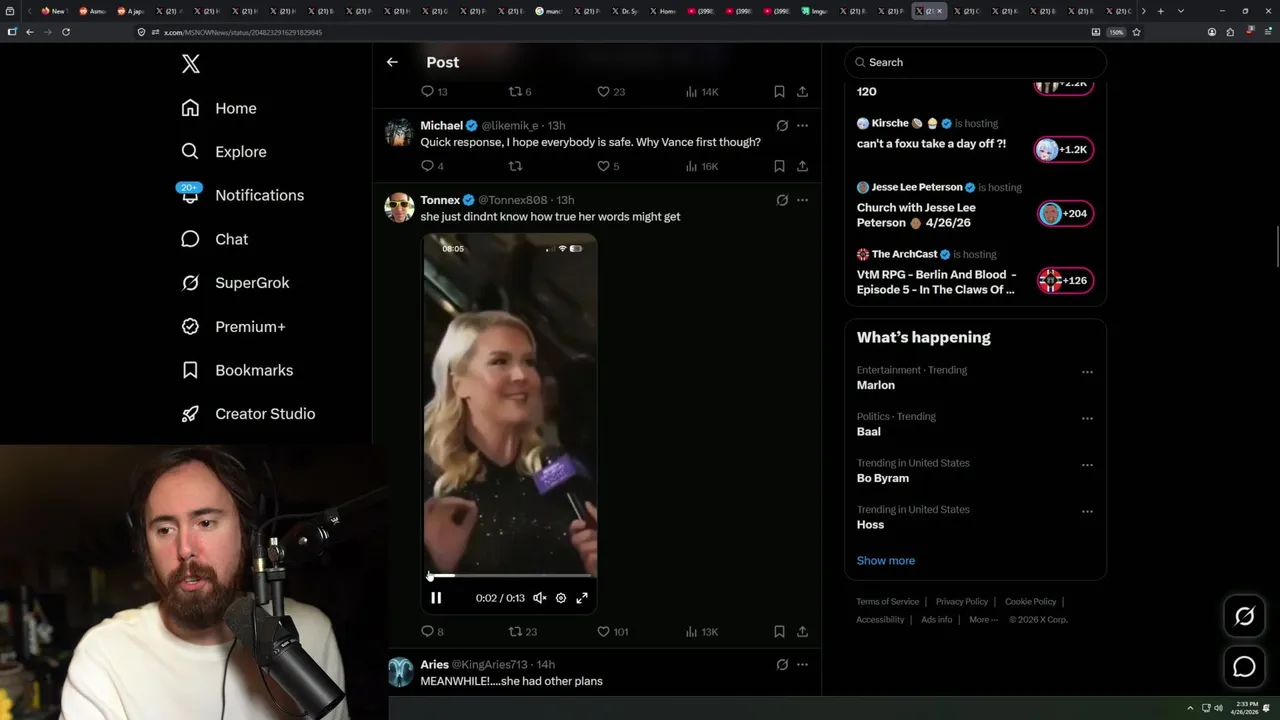Reply to Tonnex's post (8 replies)

click(x=432, y=632)
